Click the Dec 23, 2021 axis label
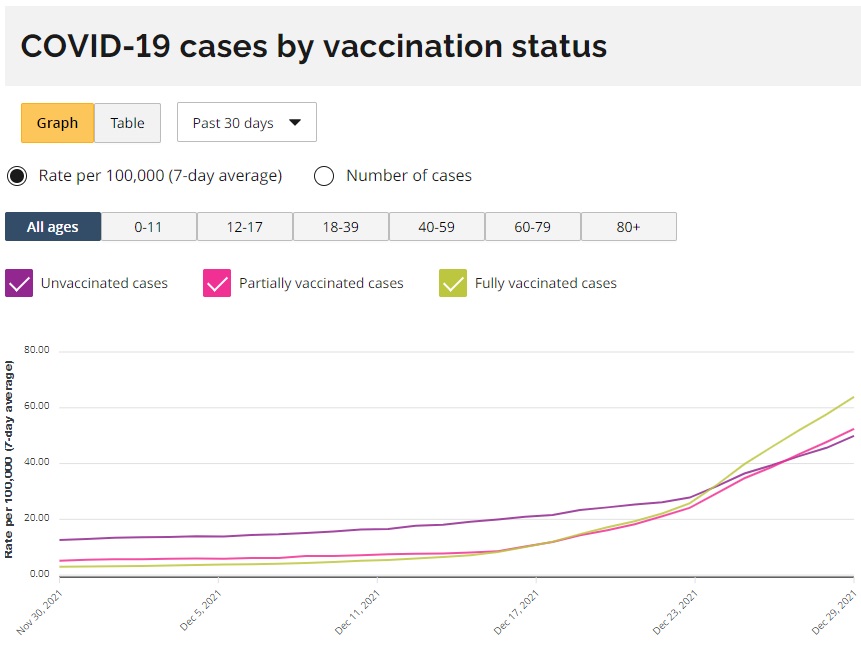 675,613
